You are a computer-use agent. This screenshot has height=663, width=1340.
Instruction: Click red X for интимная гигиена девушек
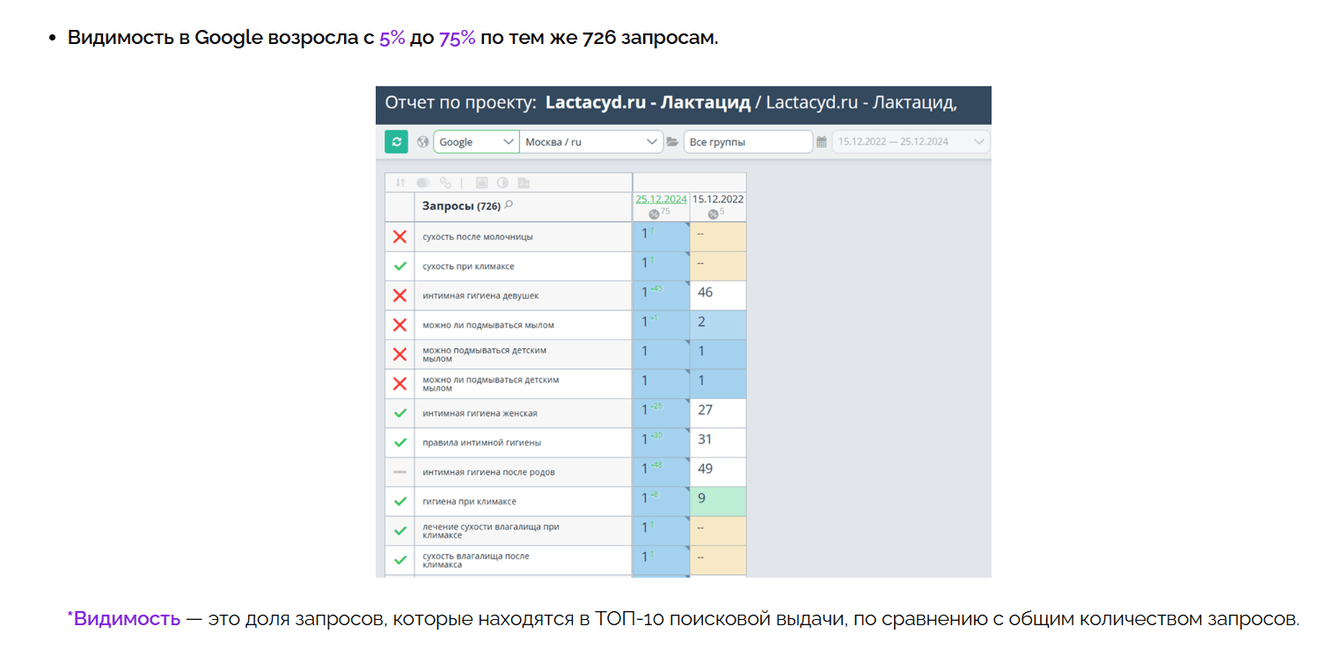pos(400,296)
